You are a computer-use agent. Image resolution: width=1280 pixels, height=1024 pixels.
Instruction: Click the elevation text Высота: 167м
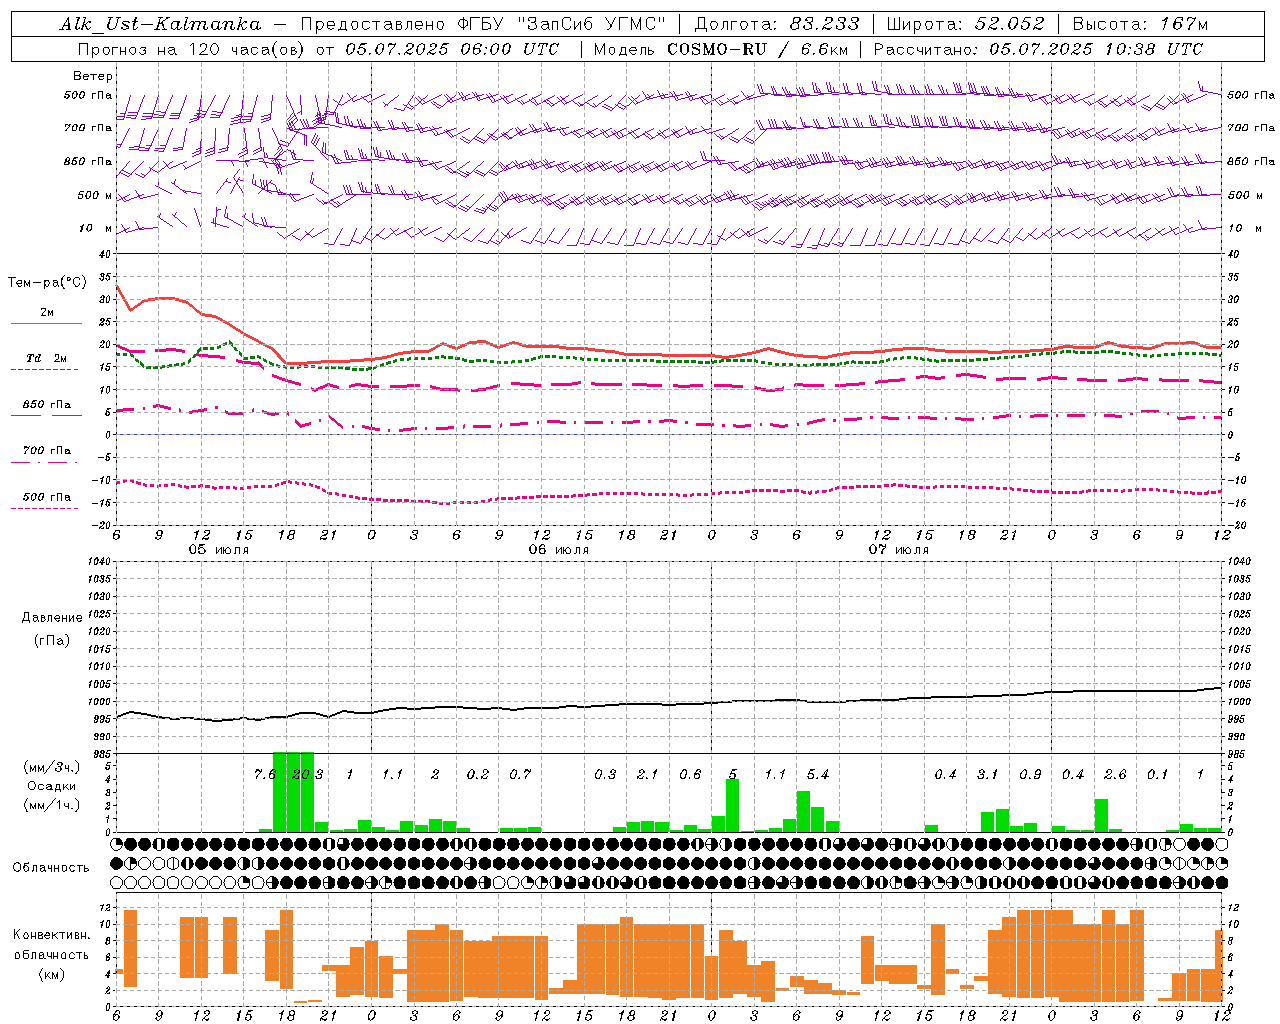(1140, 25)
